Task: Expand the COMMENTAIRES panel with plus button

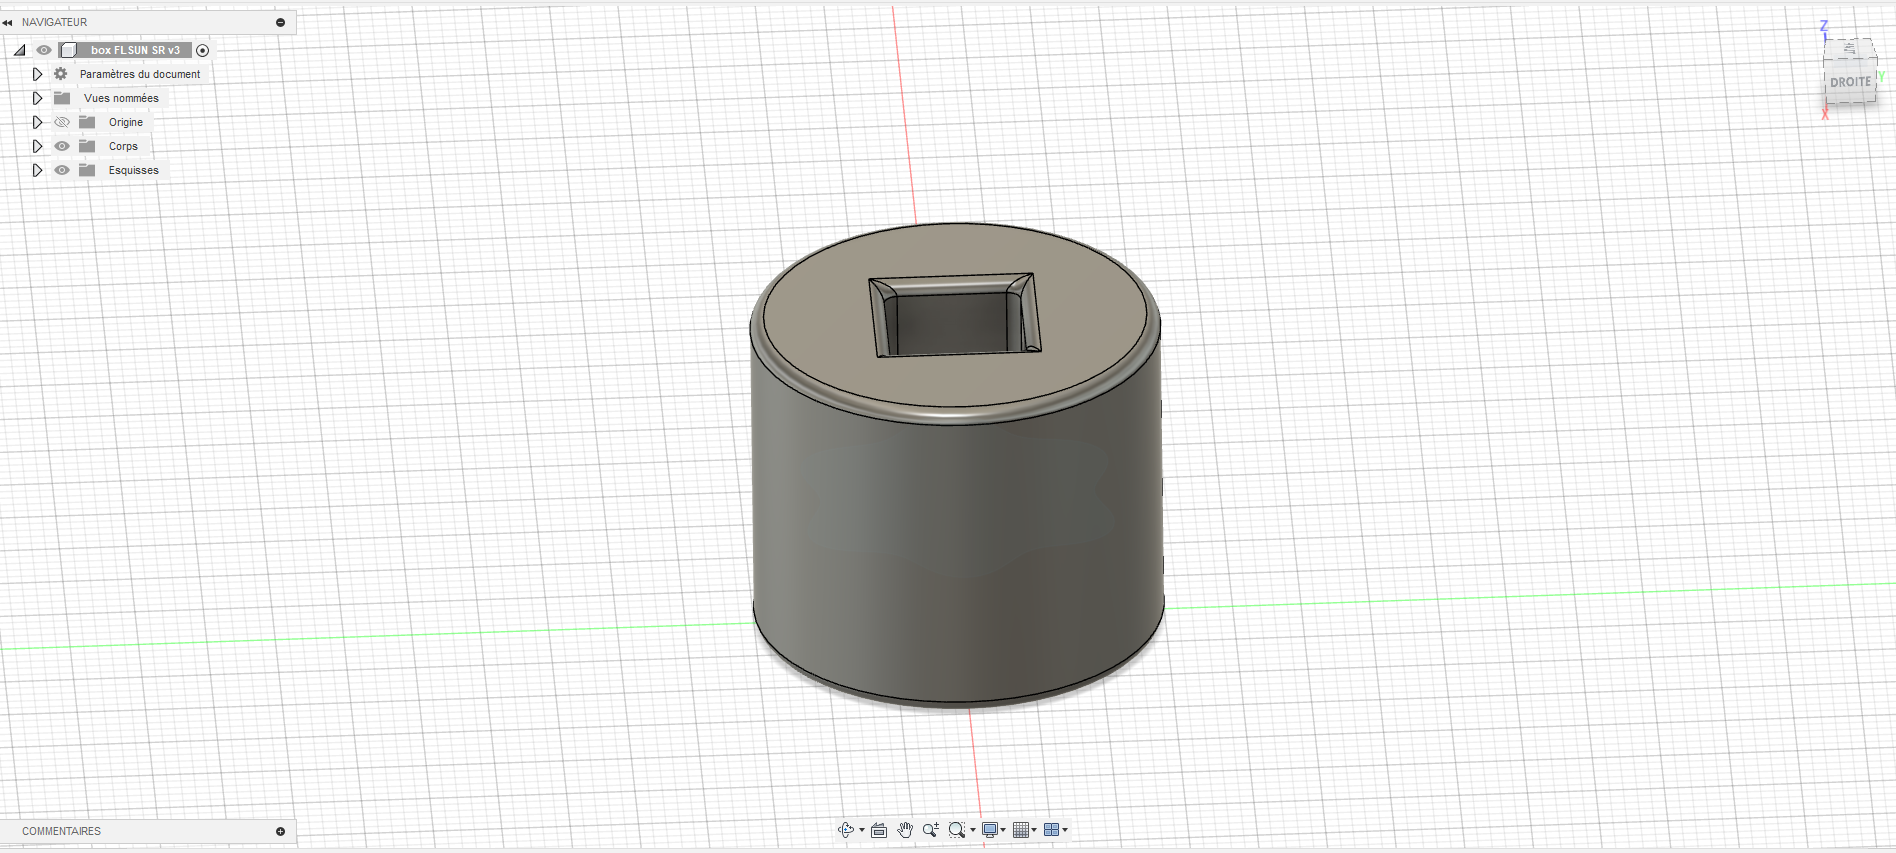Action: coord(280,831)
